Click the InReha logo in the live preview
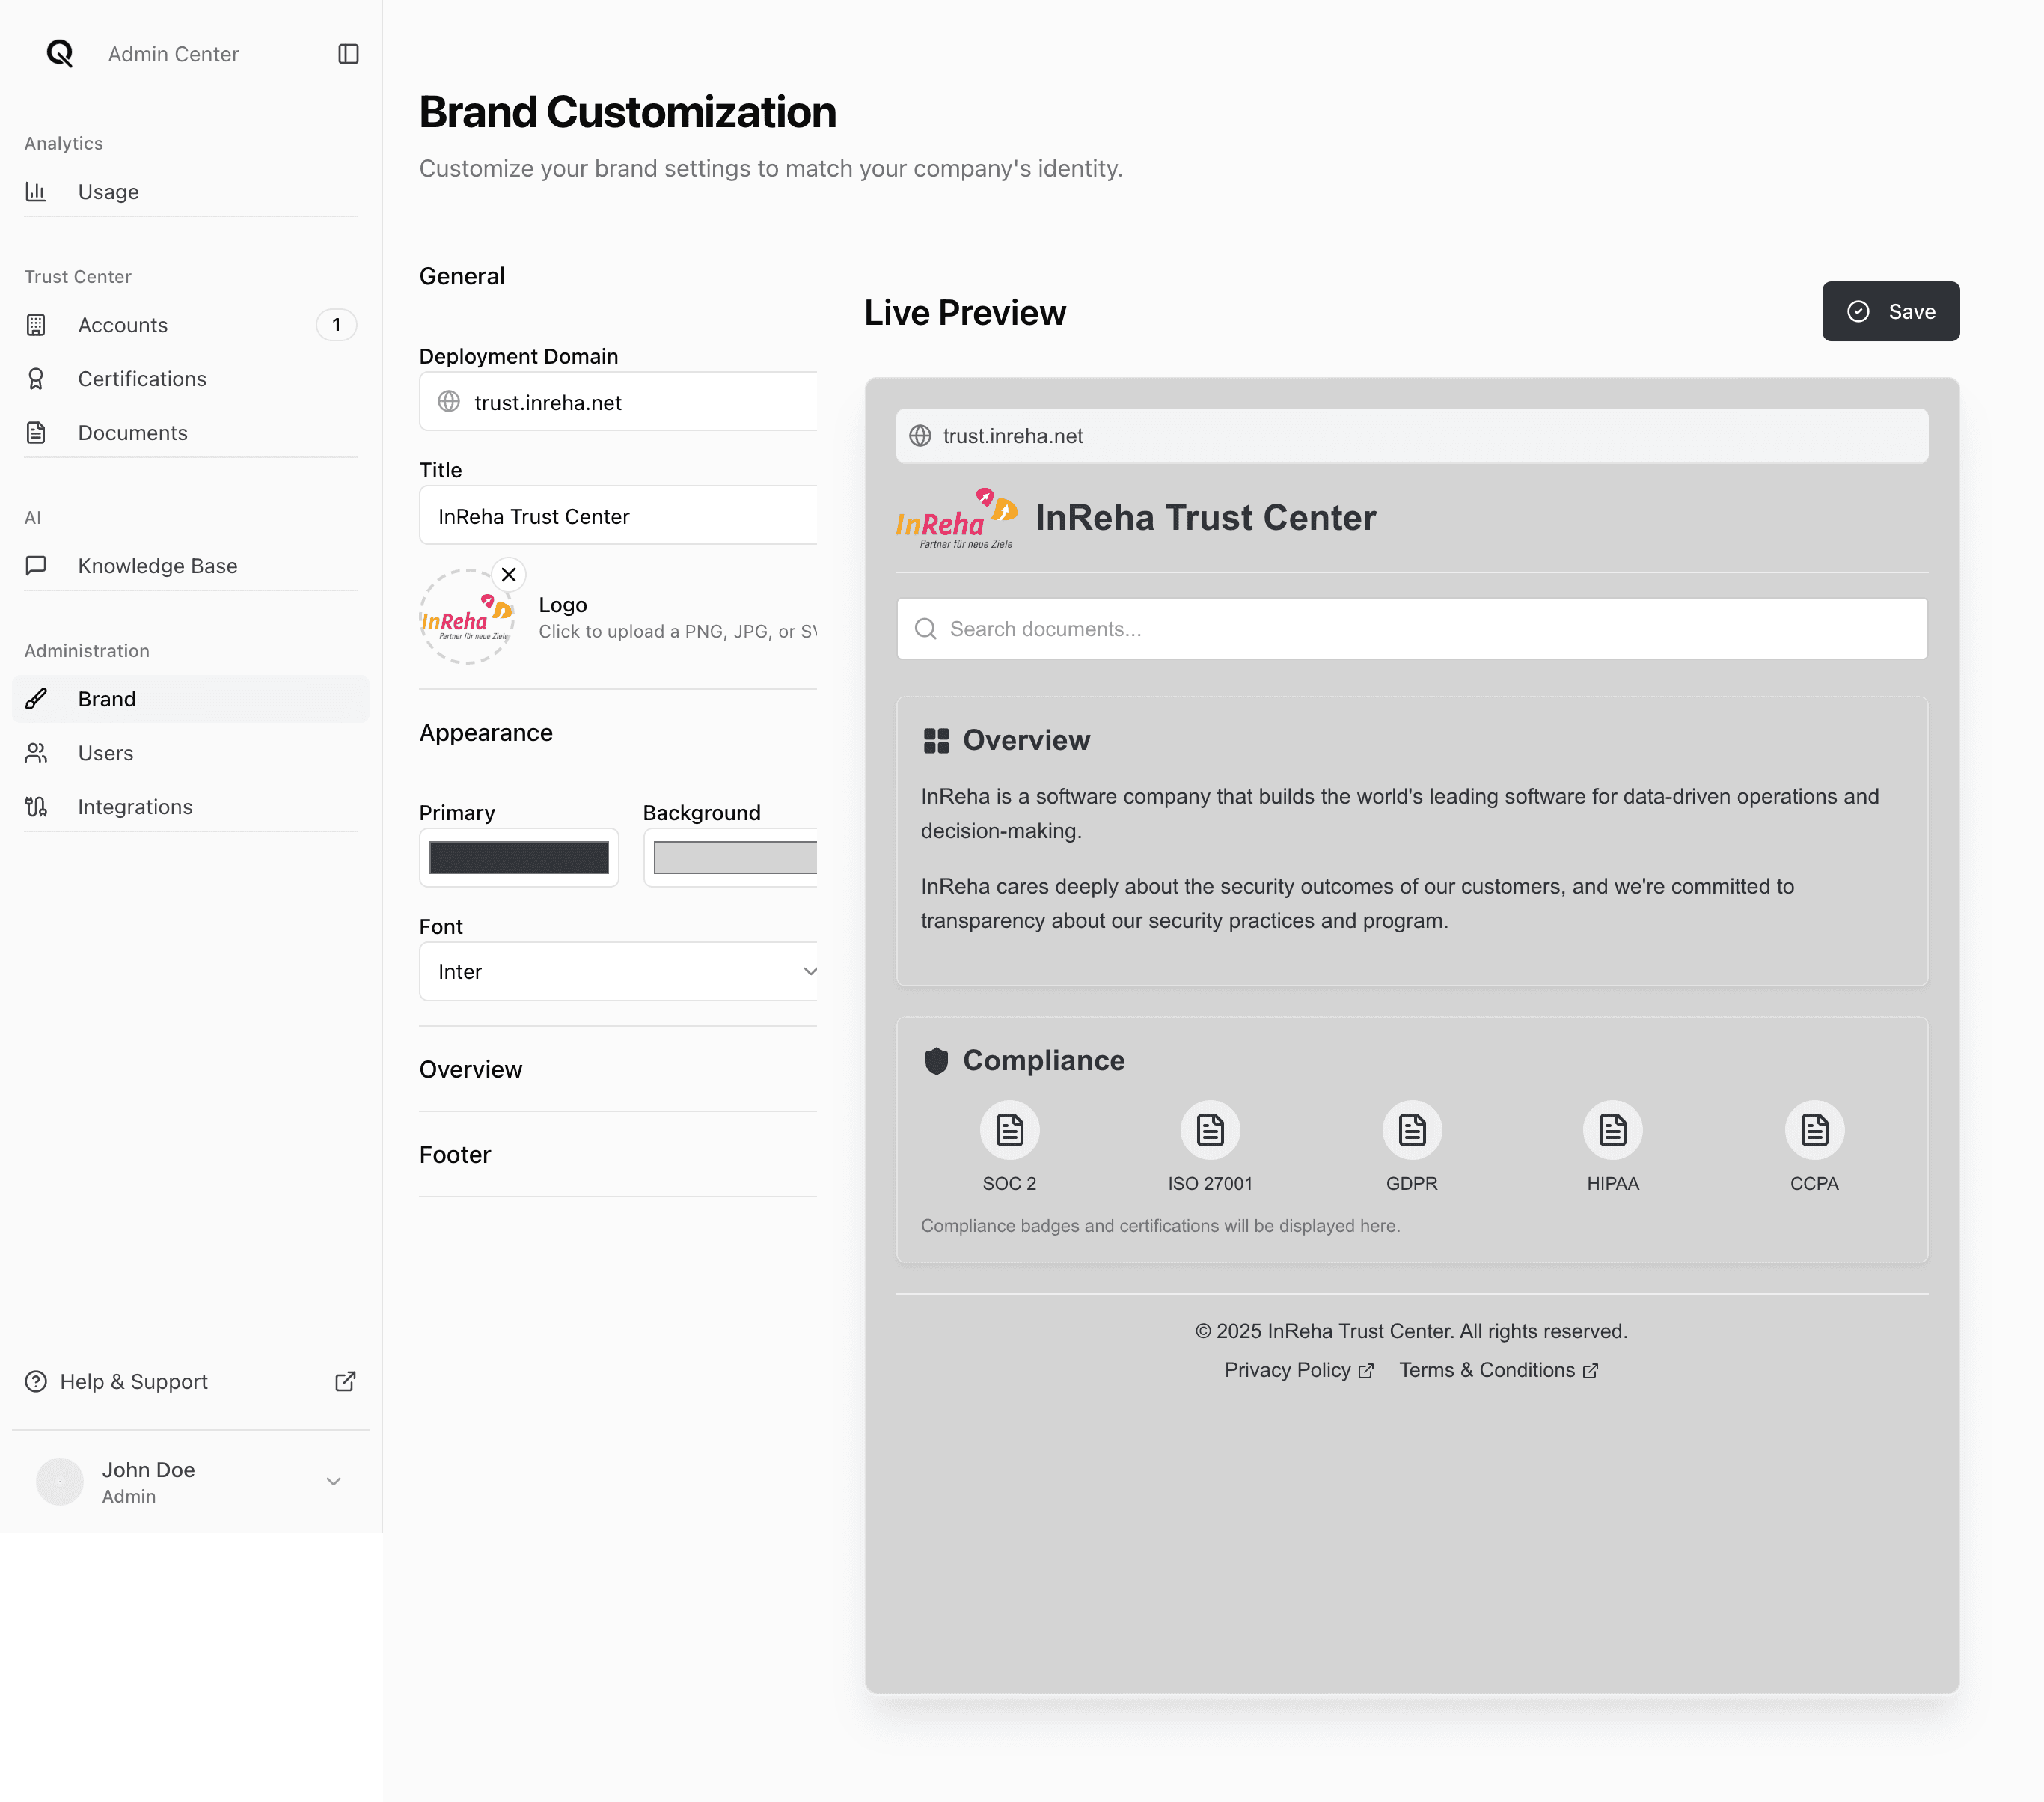2044x1802 pixels. click(957, 518)
